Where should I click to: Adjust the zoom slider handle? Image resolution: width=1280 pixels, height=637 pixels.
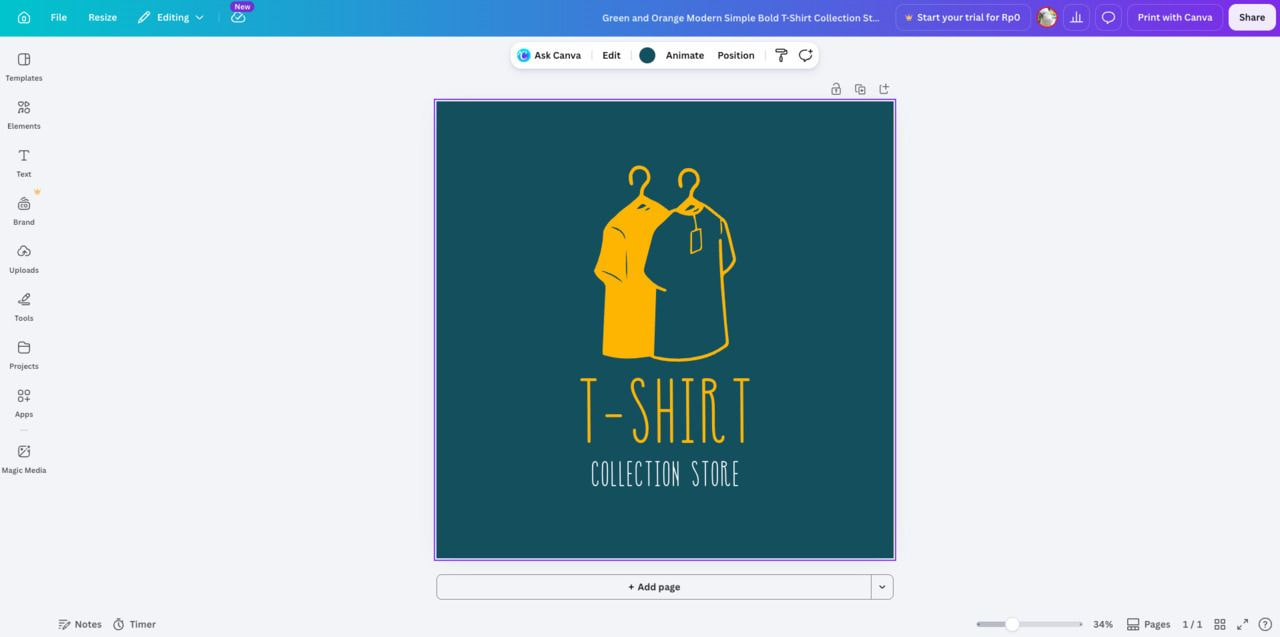(x=1012, y=624)
